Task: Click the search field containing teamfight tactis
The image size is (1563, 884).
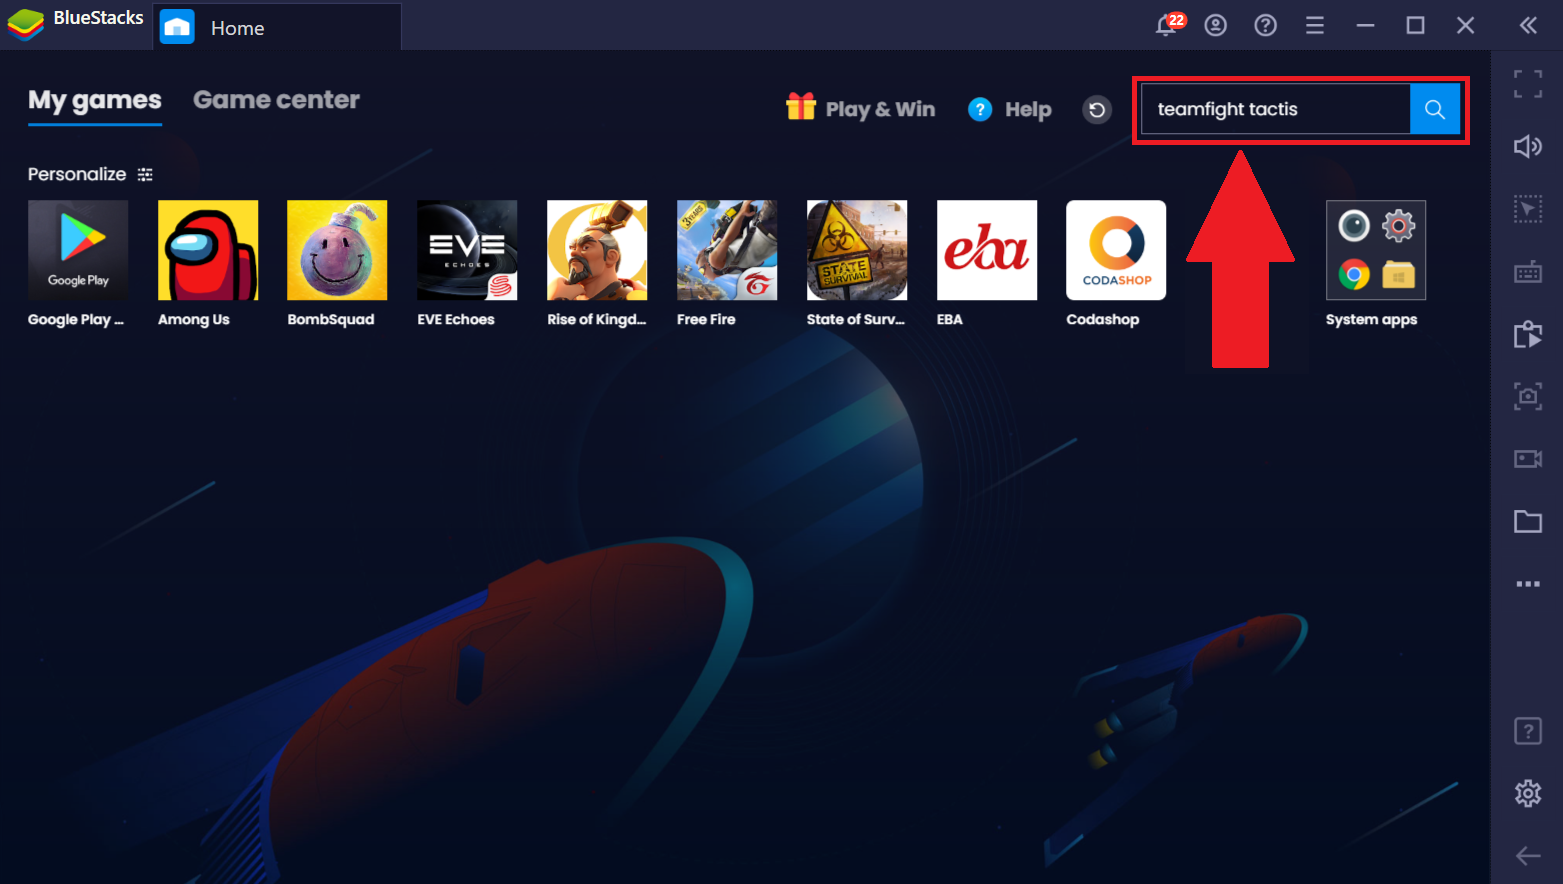Action: (1275, 109)
